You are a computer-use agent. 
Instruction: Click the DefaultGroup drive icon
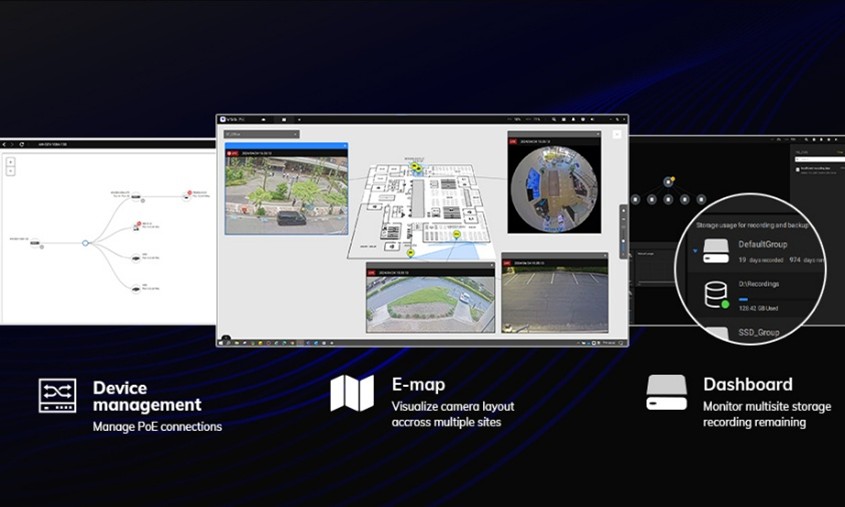(x=715, y=251)
